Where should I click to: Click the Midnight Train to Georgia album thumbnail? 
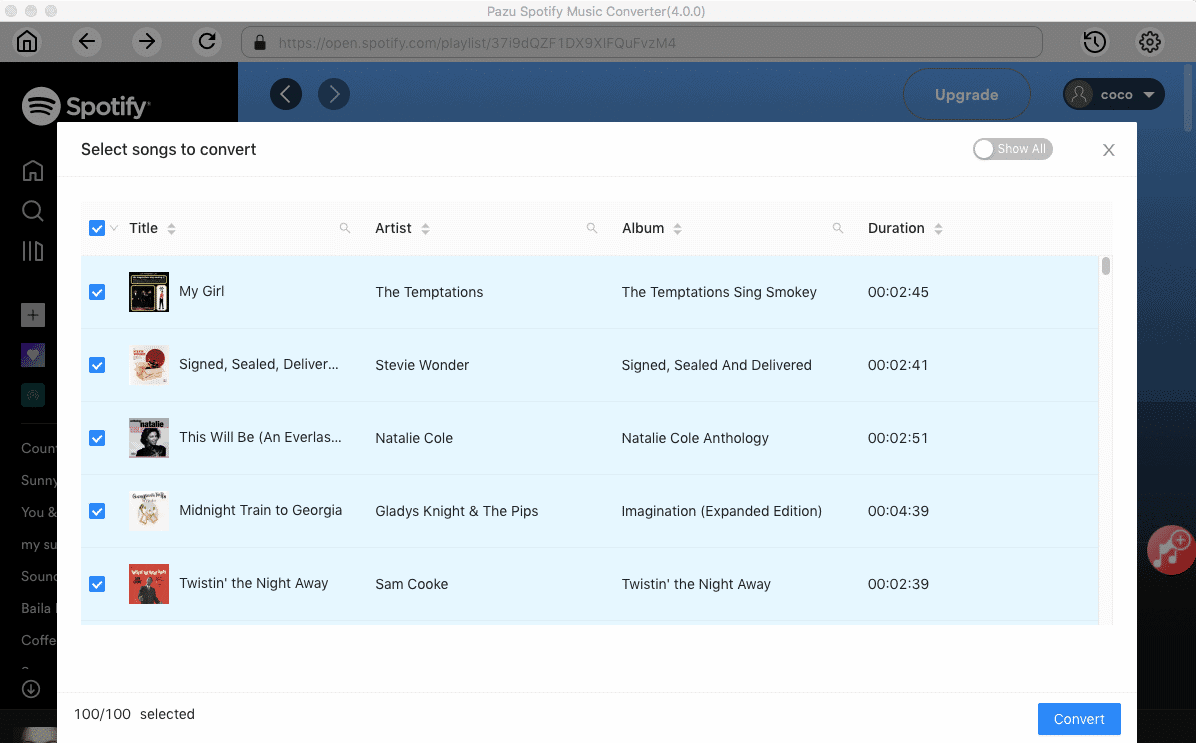149,511
